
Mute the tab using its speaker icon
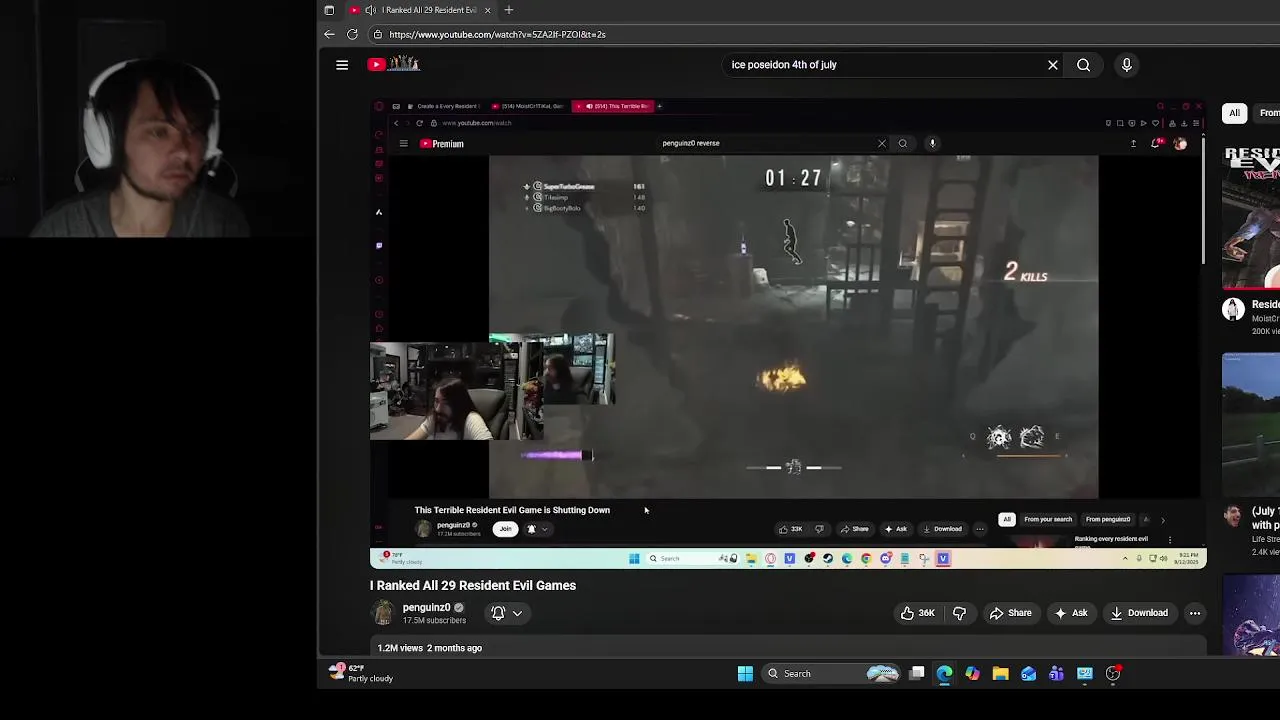pyautogui.click(x=370, y=10)
